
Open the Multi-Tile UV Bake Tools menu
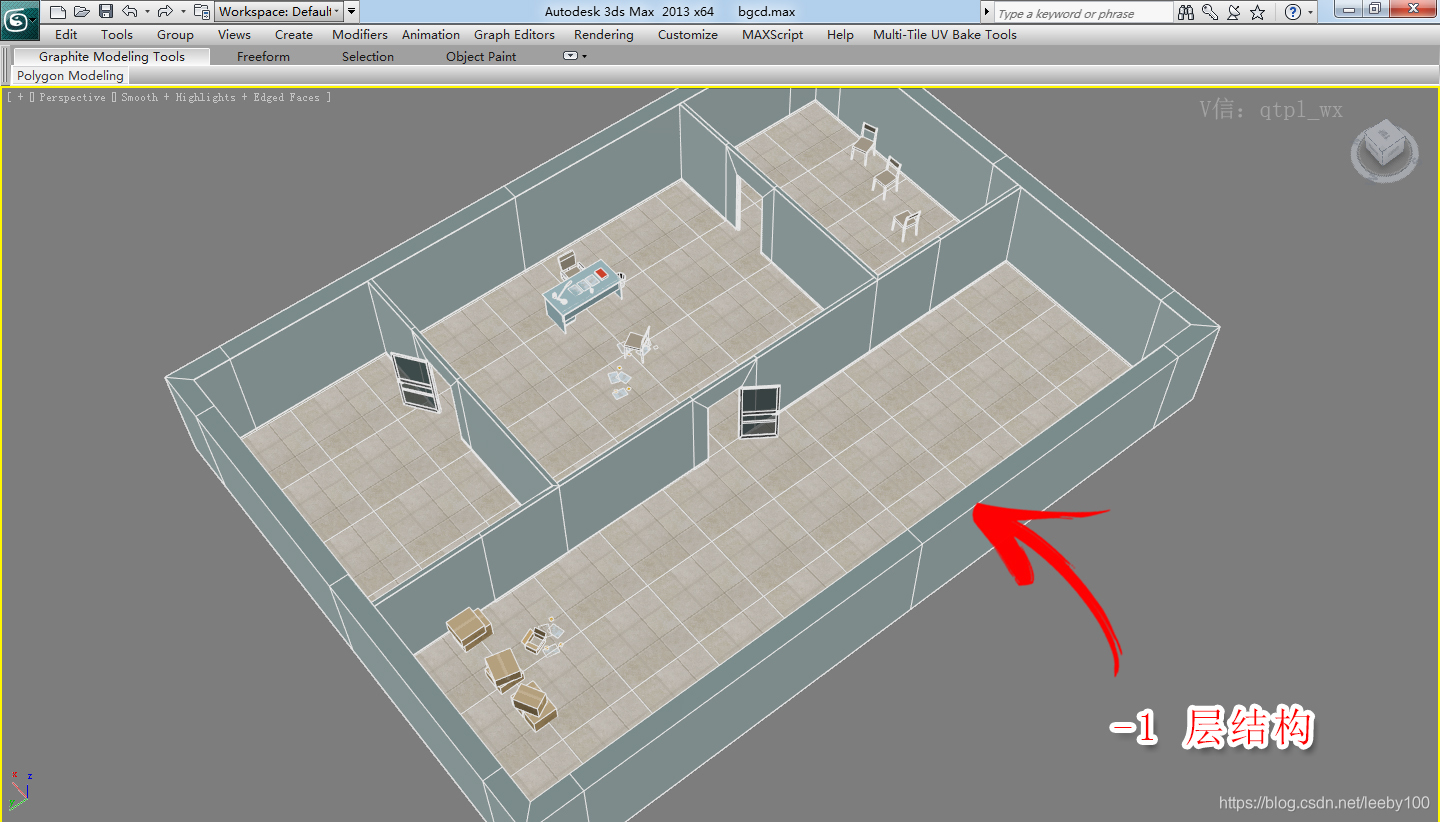pyautogui.click(x=945, y=34)
